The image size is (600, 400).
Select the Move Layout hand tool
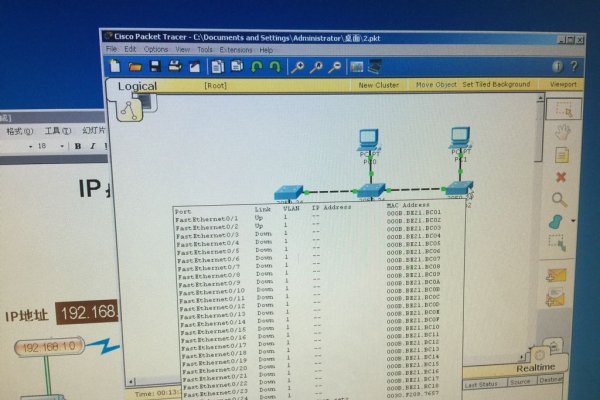(x=561, y=131)
